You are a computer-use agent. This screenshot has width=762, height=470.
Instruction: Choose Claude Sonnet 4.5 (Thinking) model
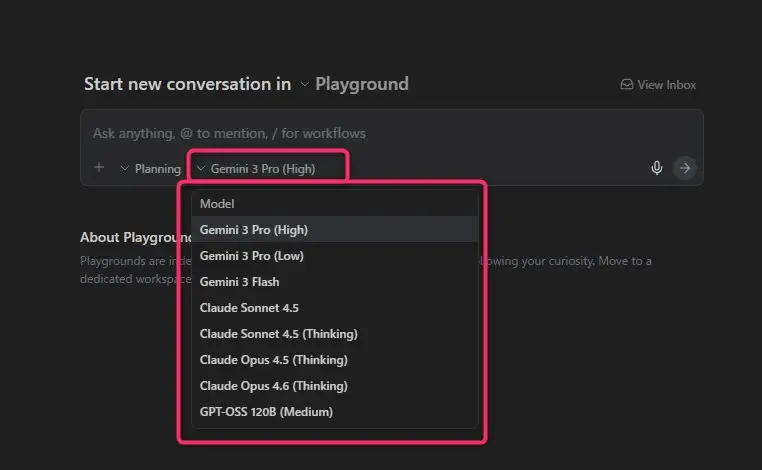pyautogui.click(x=335, y=334)
